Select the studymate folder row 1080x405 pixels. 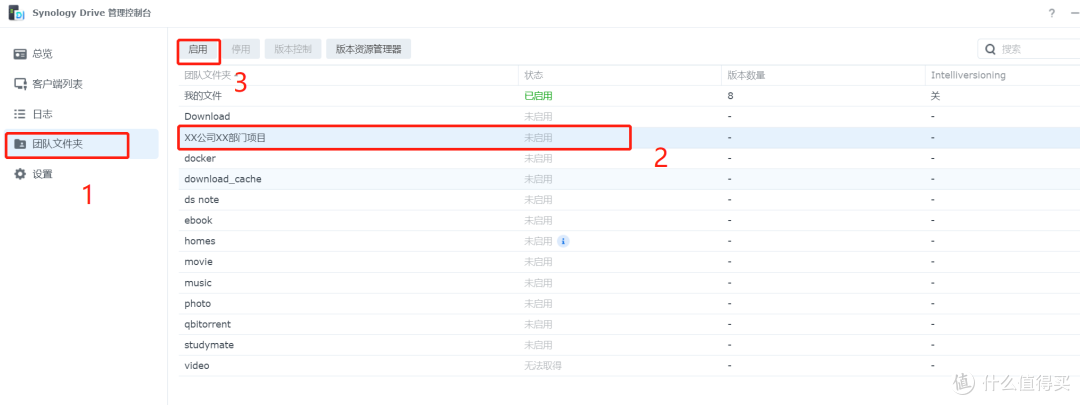click(630, 344)
